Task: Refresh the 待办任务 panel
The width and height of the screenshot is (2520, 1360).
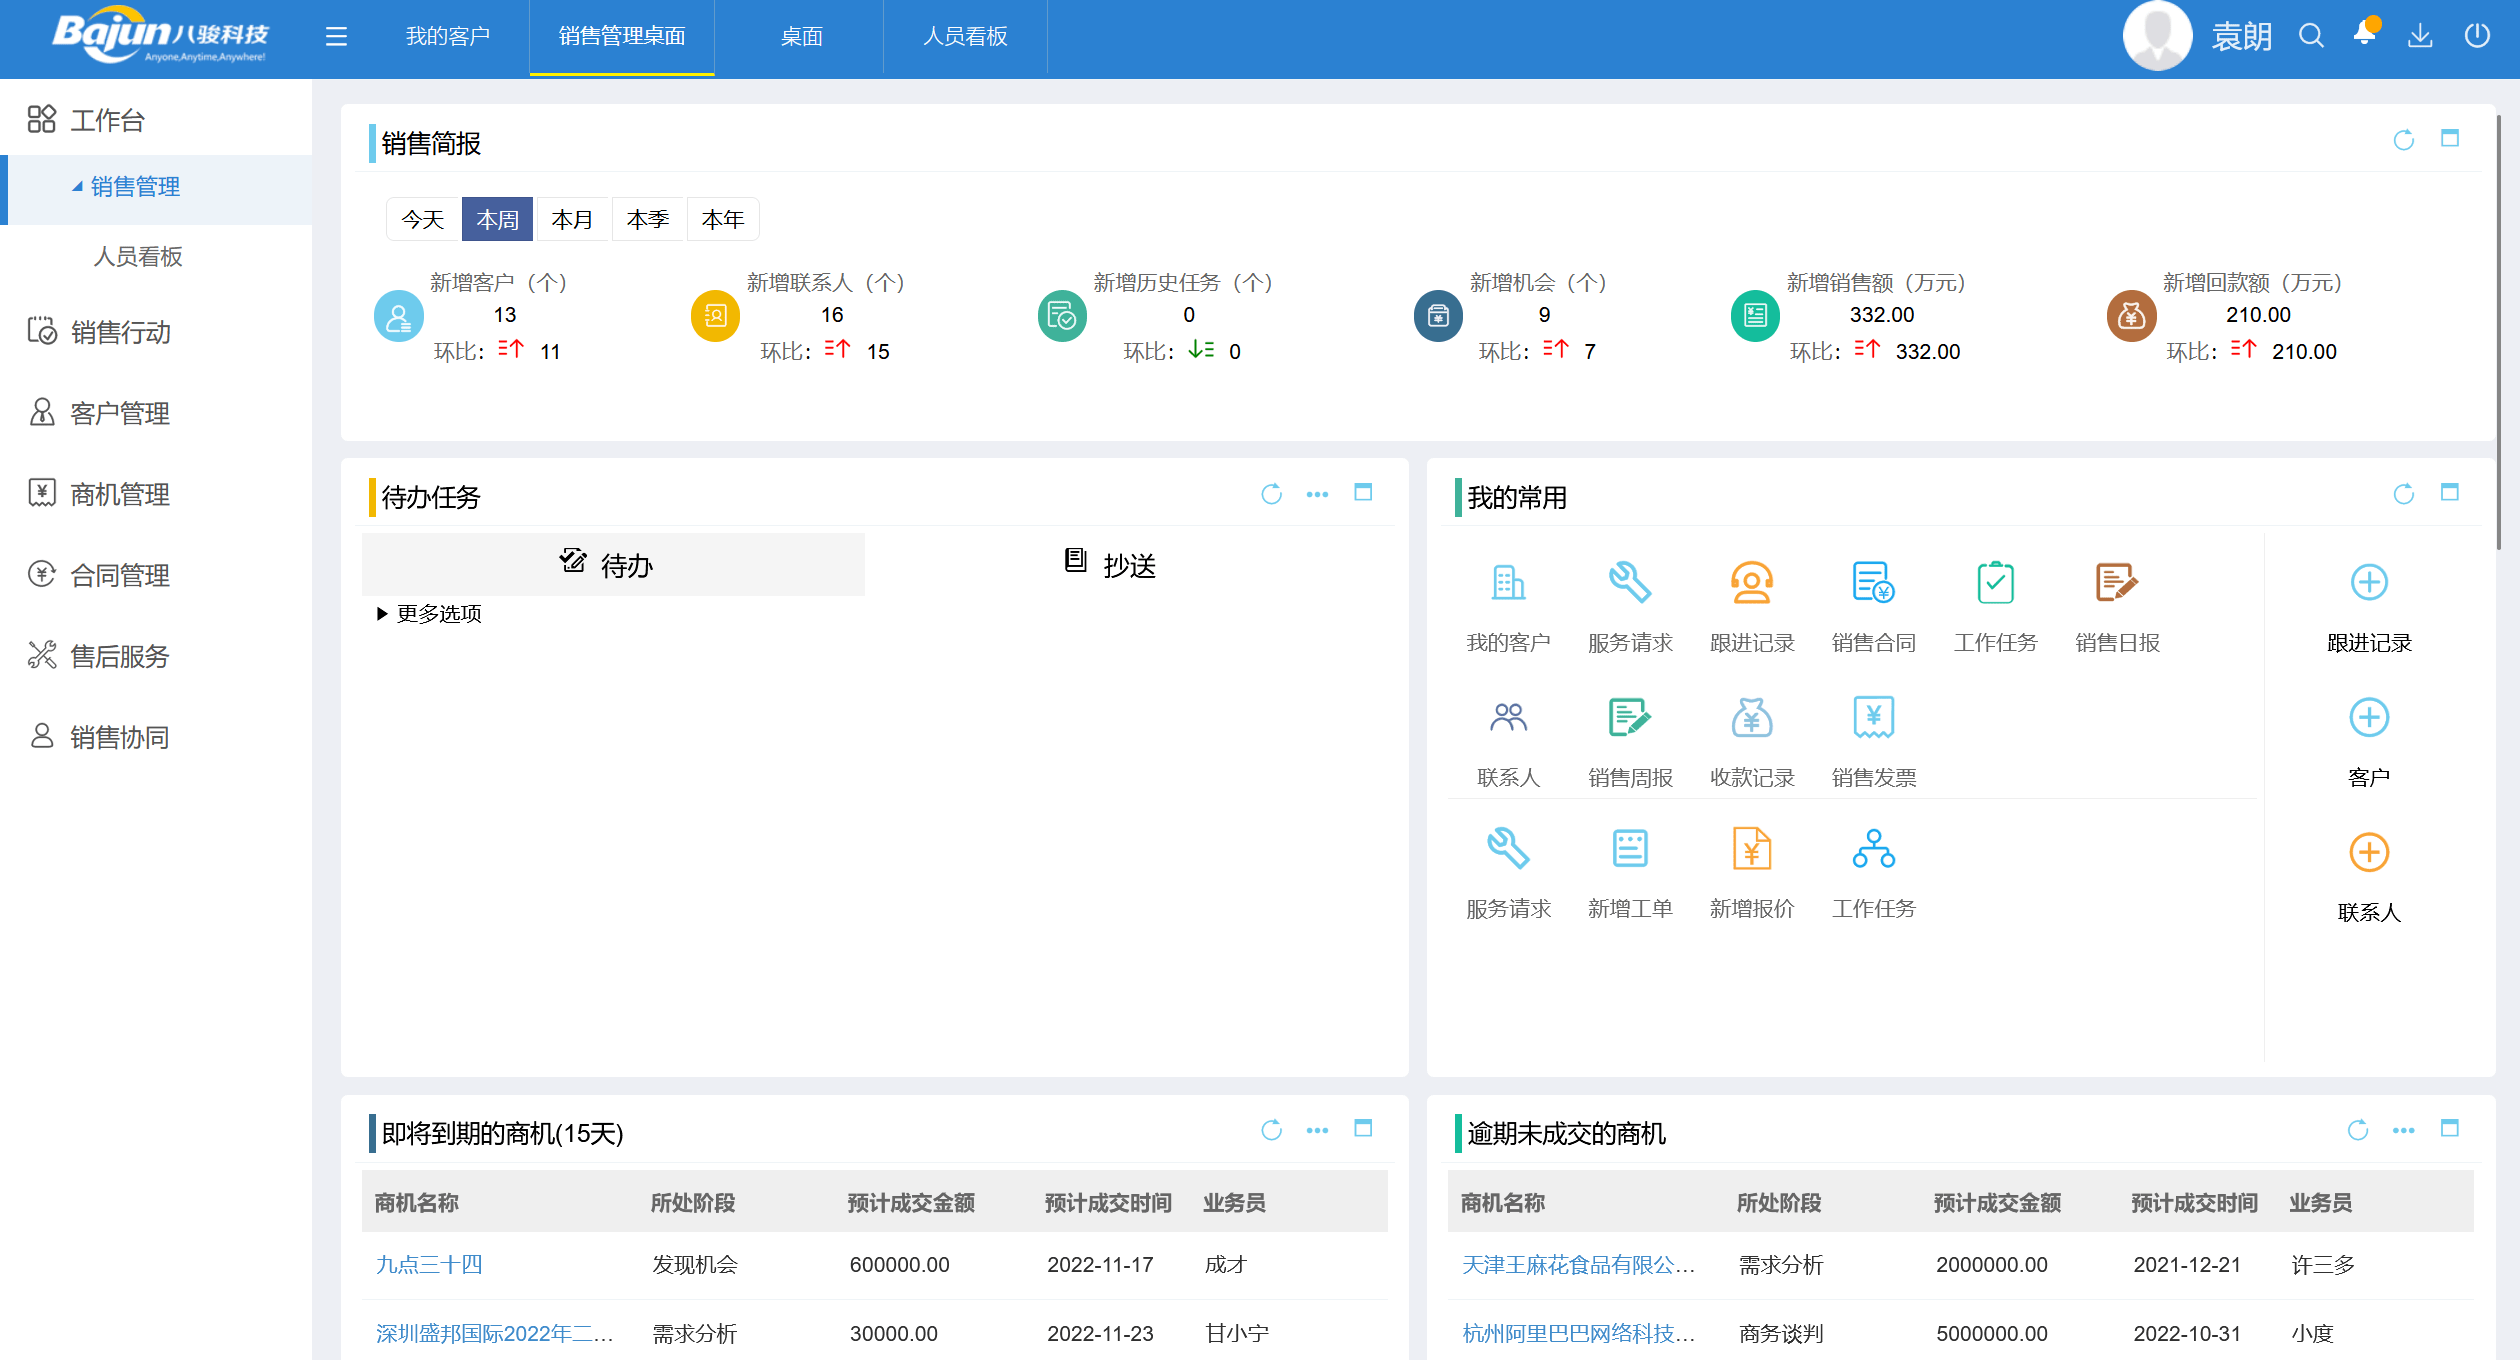Action: pyautogui.click(x=1271, y=494)
